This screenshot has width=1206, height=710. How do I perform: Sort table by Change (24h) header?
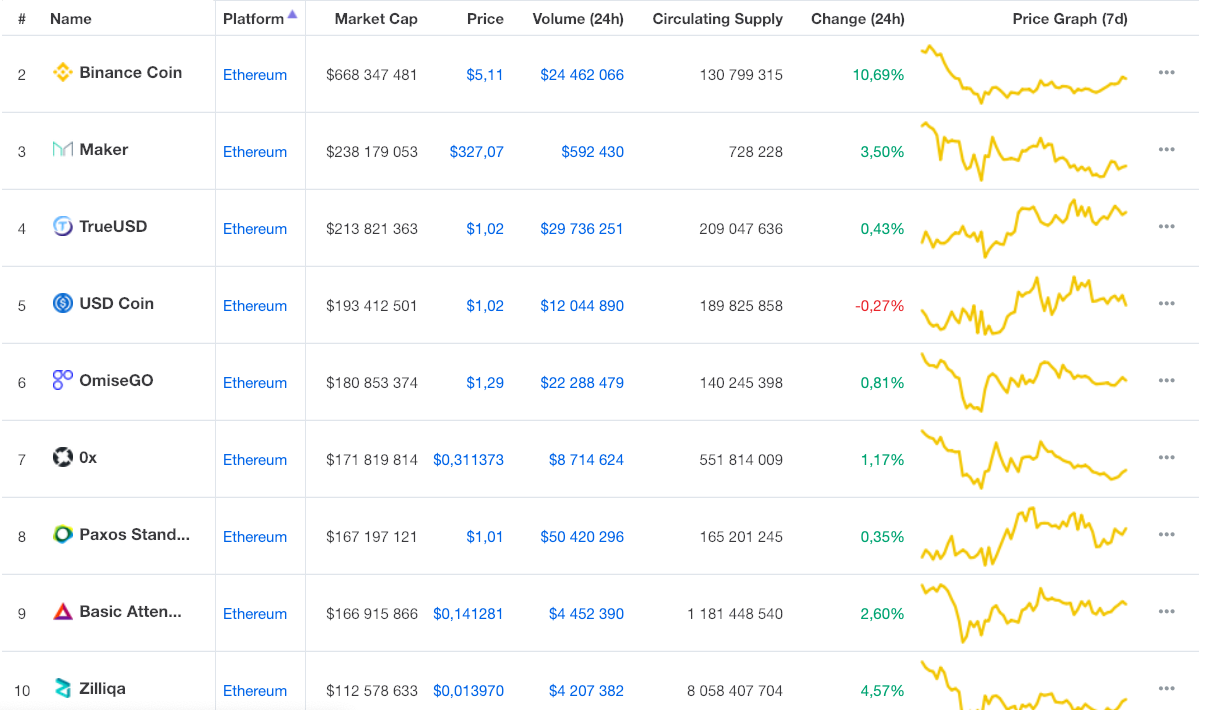(858, 19)
